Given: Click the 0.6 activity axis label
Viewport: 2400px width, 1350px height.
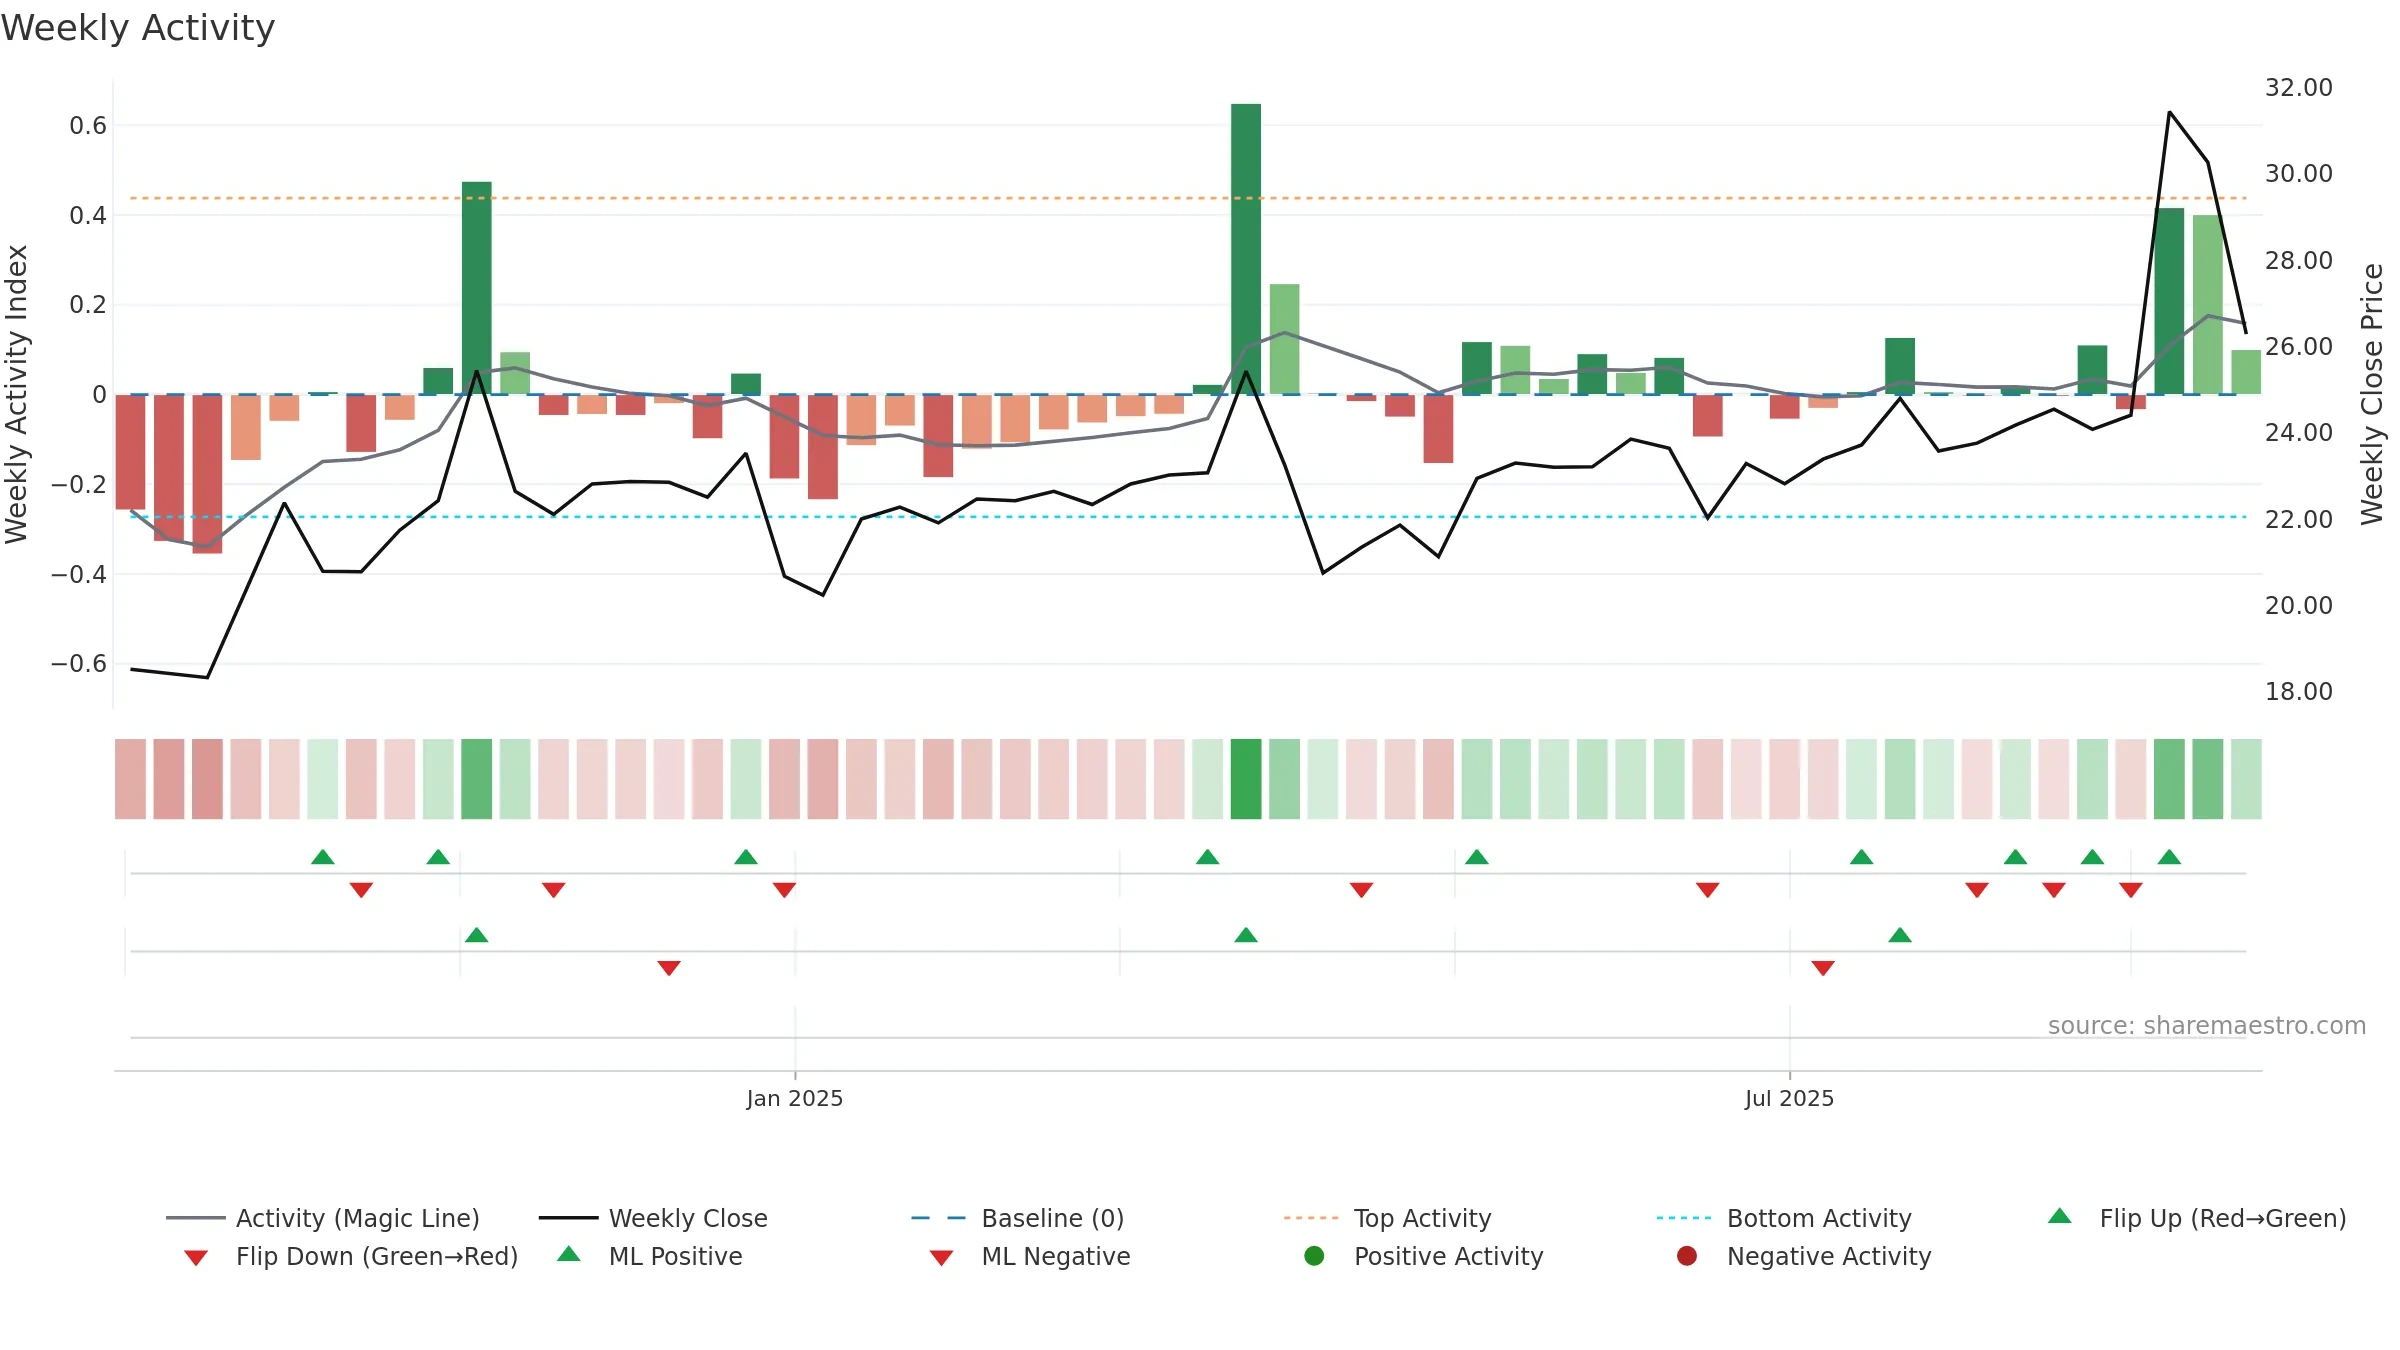Looking at the screenshot, I should click(88, 125).
